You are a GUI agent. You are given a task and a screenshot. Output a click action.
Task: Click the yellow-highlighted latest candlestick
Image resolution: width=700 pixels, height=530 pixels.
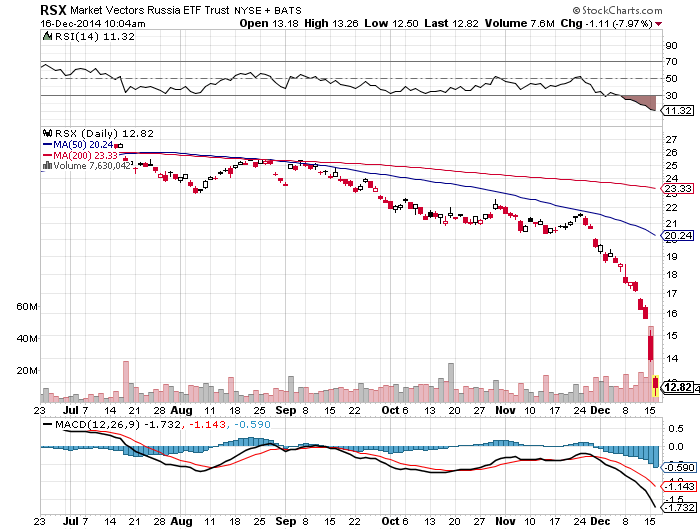655,385
